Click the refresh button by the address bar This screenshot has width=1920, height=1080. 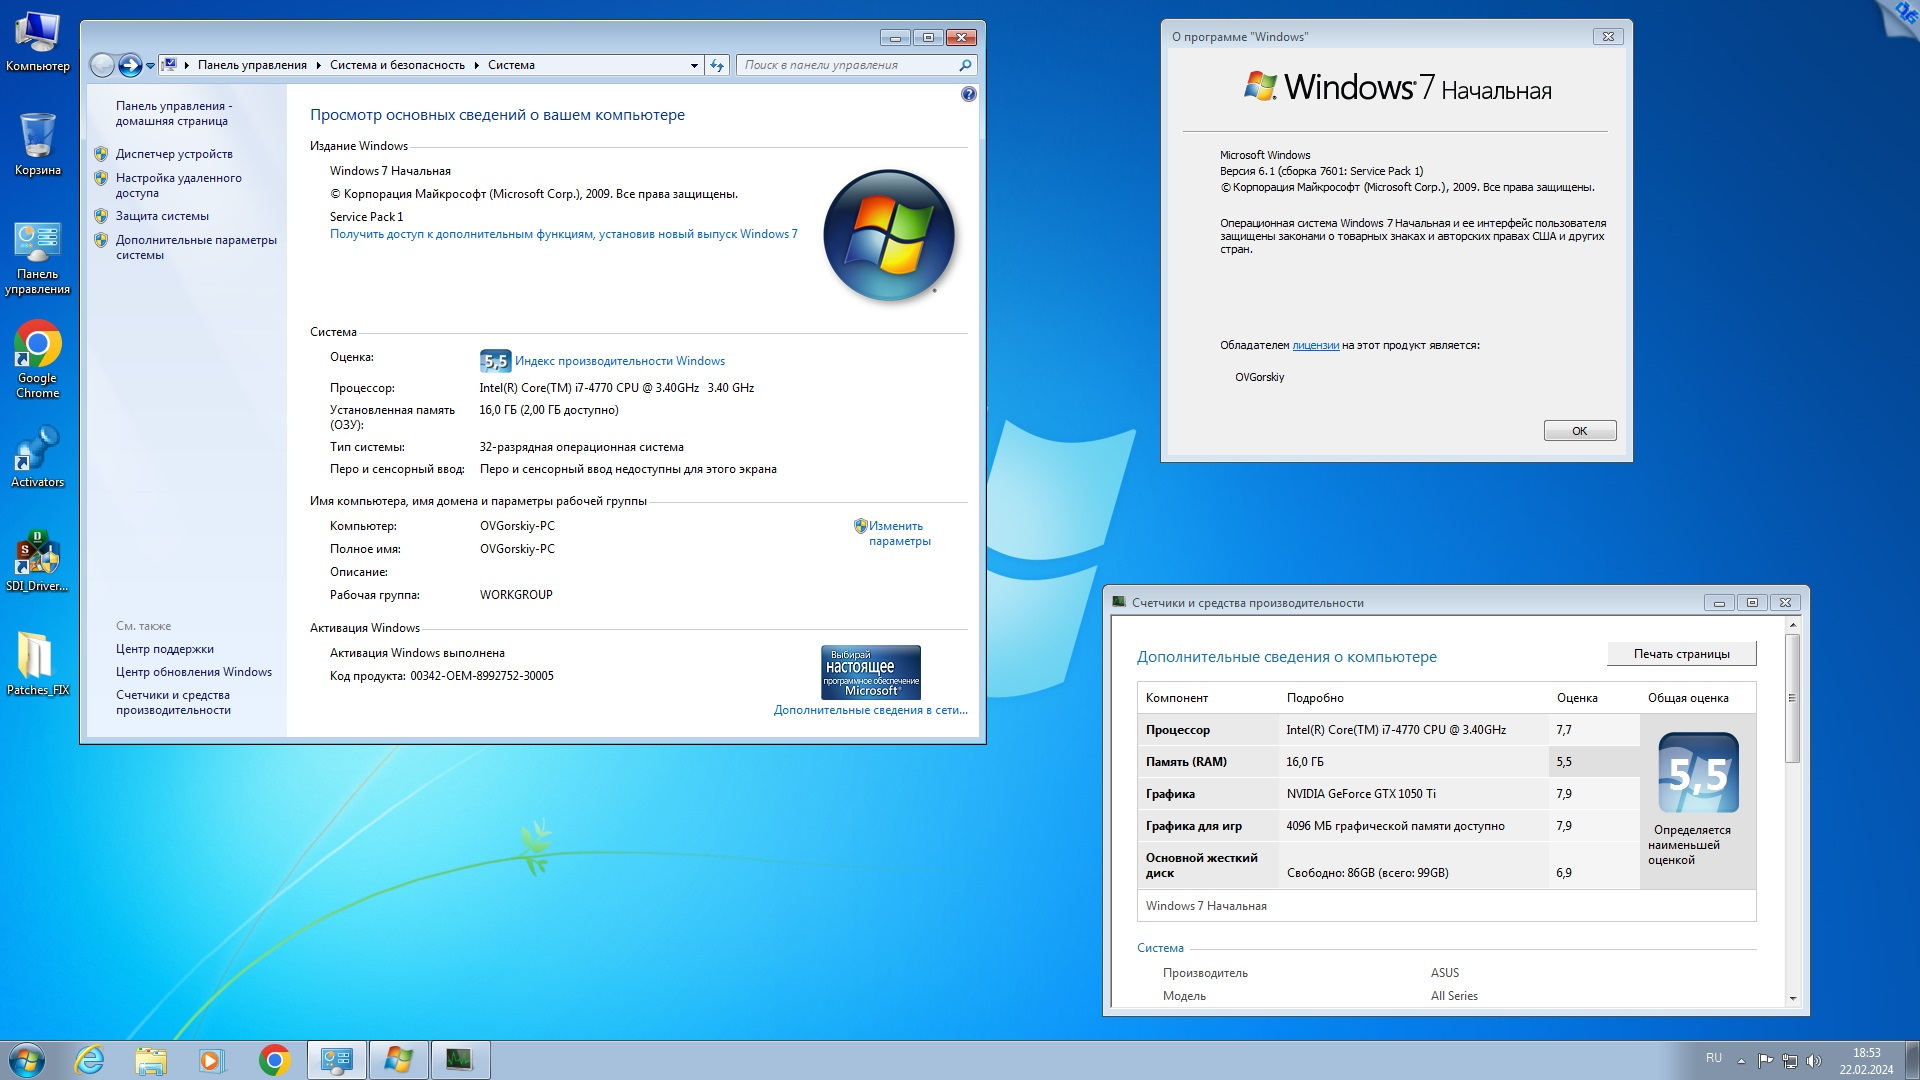717,65
